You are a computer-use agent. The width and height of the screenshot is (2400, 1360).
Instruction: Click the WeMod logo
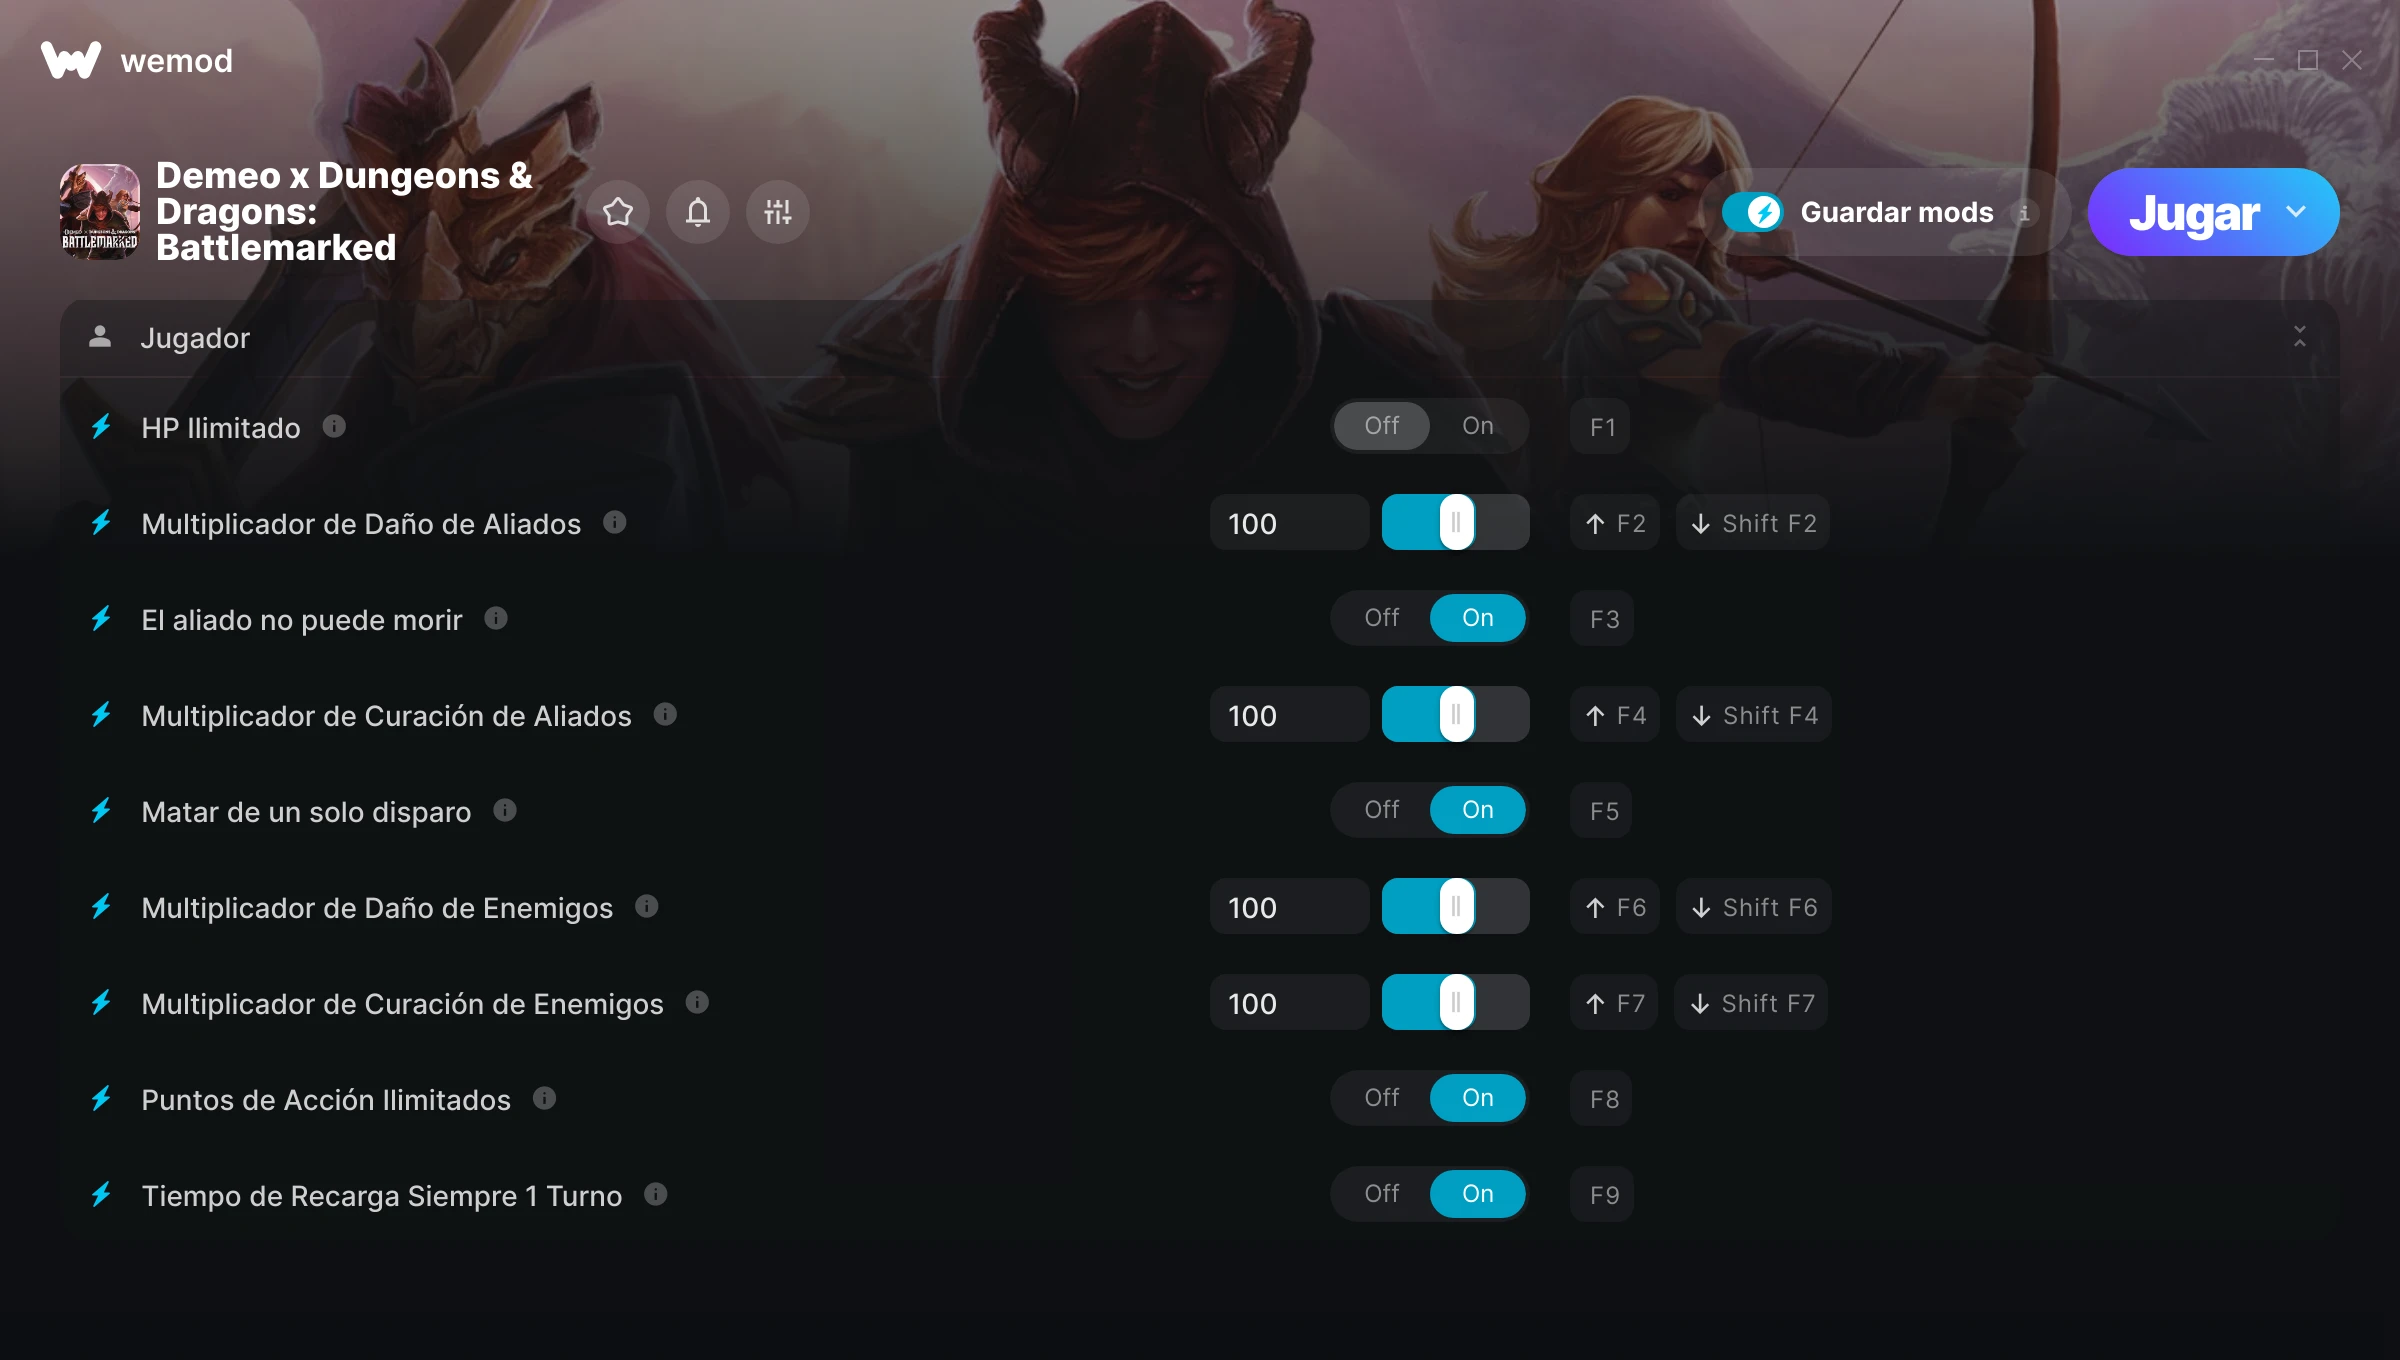point(70,60)
